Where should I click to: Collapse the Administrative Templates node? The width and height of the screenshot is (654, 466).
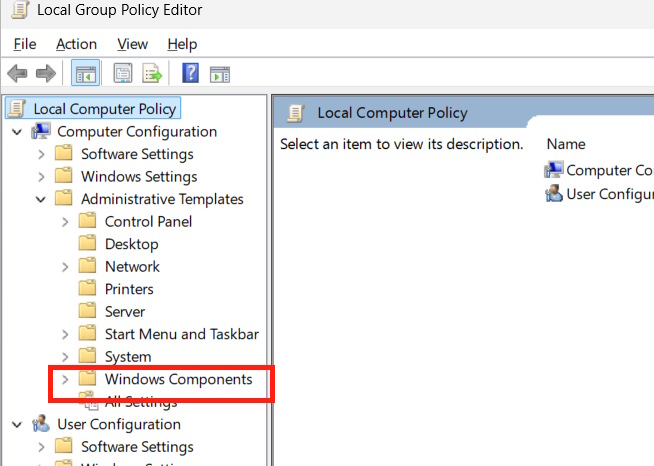[40, 200]
